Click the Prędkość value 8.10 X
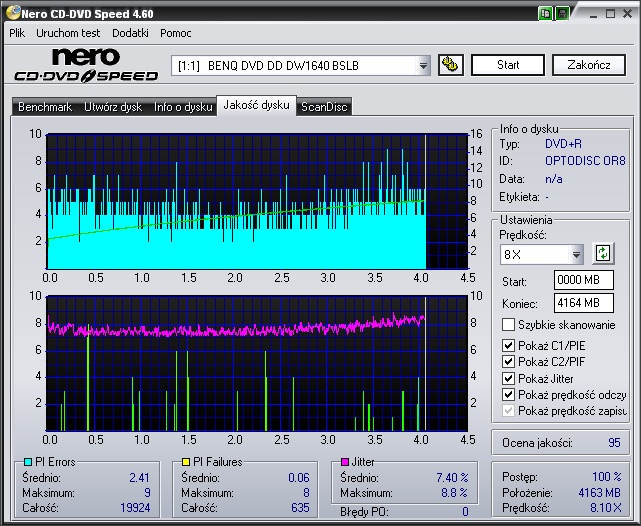Viewport: 641px width, 526px height. click(605, 508)
